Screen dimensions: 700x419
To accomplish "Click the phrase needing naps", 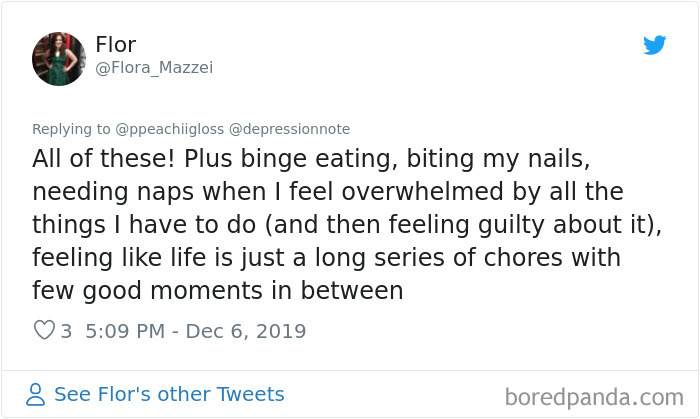I will point(107,192).
